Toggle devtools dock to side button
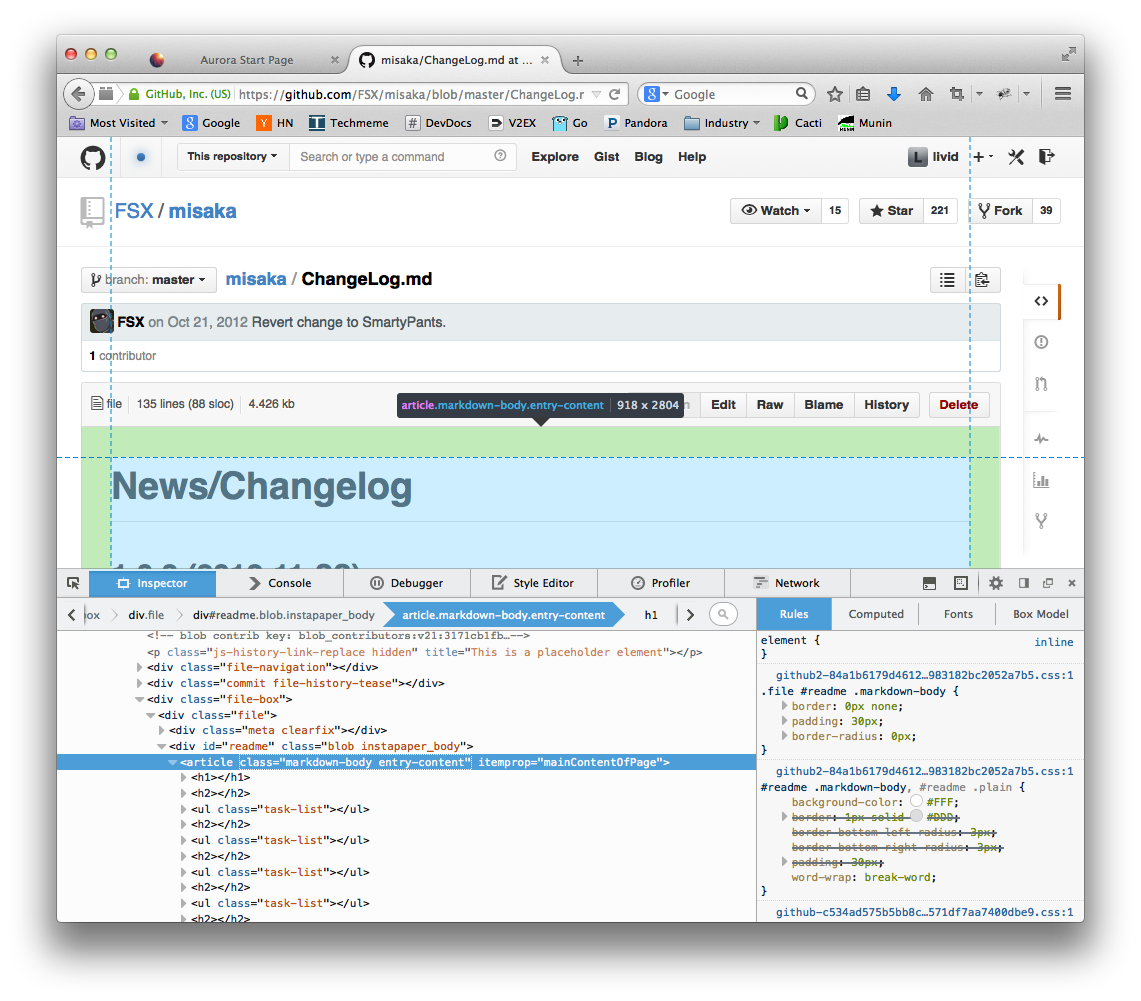The image size is (1141, 1001). tap(1023, 583)
